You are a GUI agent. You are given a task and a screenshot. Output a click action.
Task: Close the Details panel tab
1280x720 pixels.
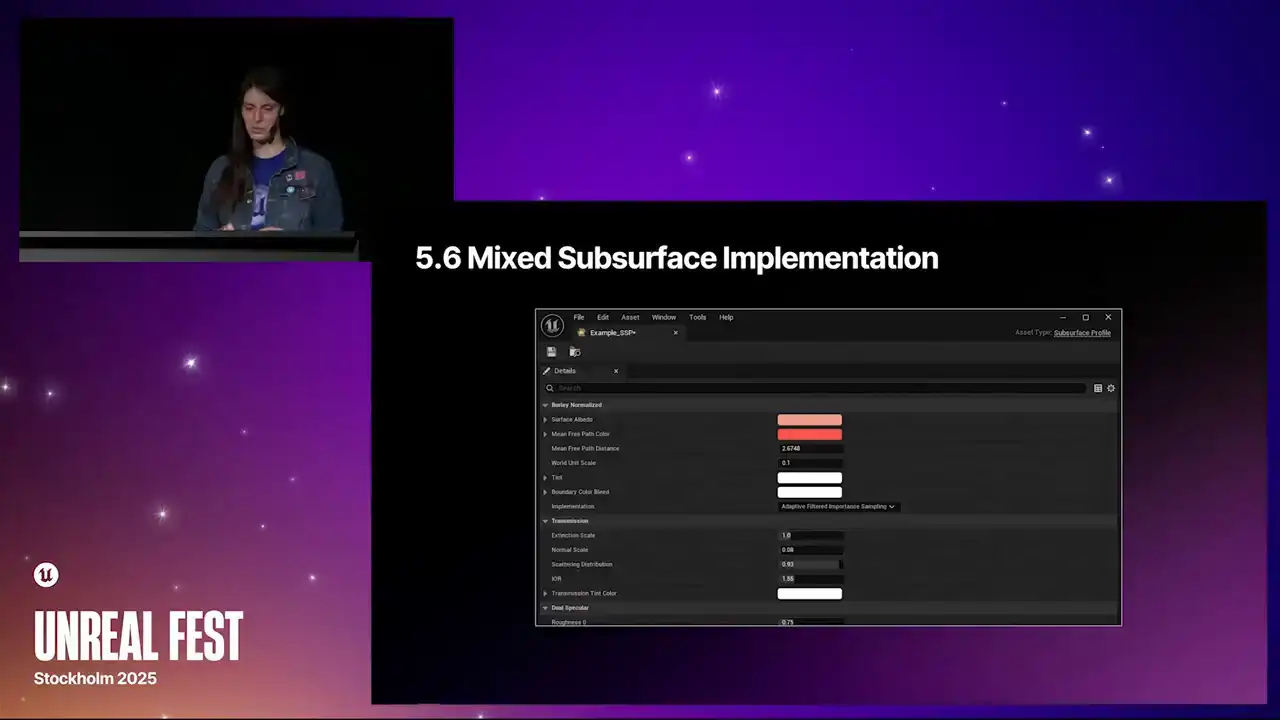coord(616,371)
